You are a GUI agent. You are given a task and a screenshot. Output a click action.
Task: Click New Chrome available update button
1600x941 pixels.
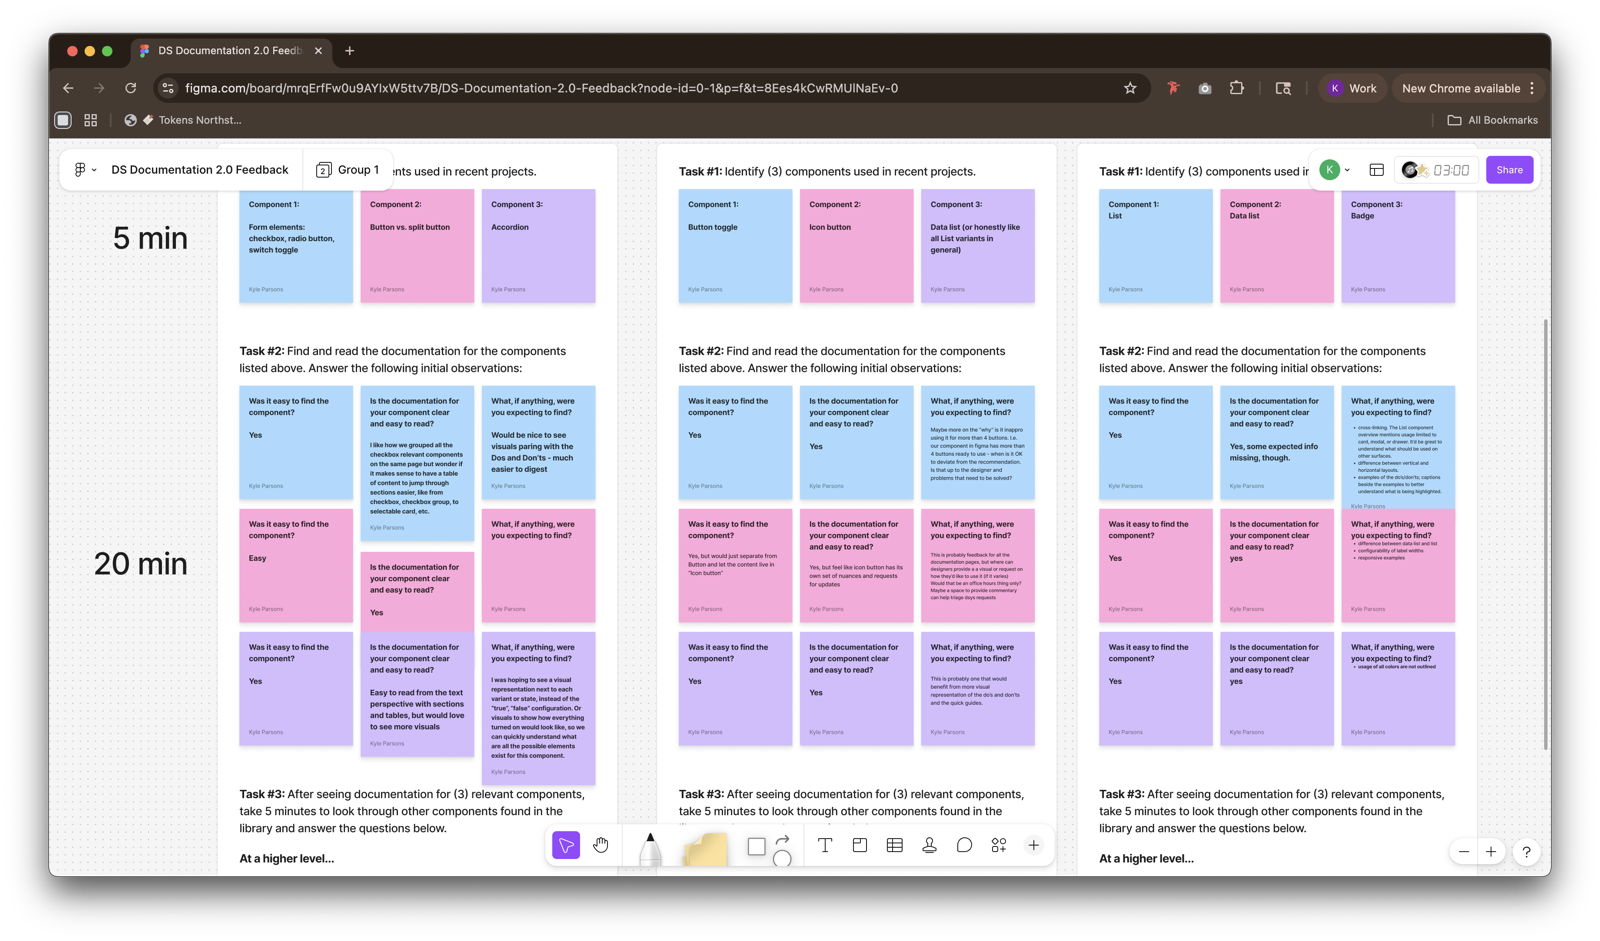(1460, 88)
